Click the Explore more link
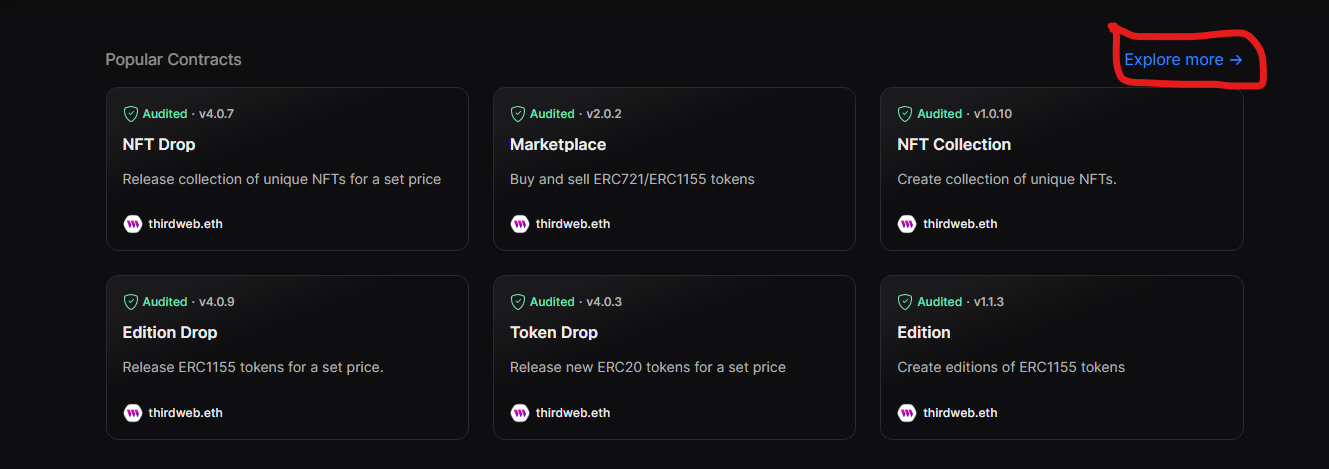The image size is (1329, 469). (1183, 60)
